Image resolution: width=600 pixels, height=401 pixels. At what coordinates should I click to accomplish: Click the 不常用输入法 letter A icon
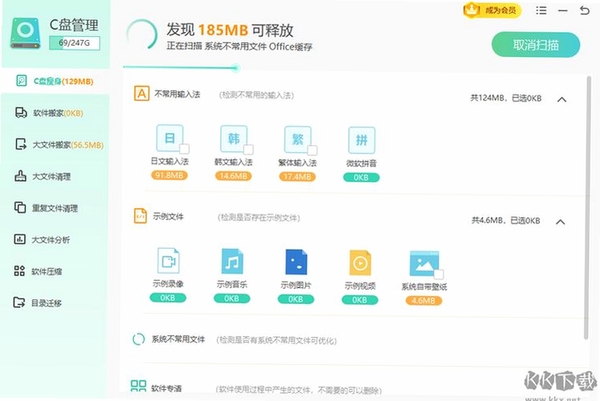click(x=142, y=93)
